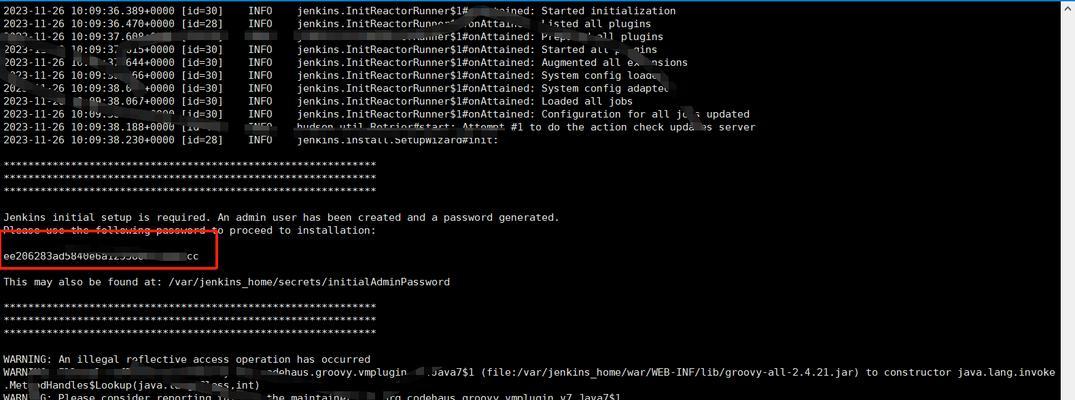Select 'Configuration for all jobs updated' line
This screenshot has width=1075, height=400.
pyautogui.click(x=376, y=115)
